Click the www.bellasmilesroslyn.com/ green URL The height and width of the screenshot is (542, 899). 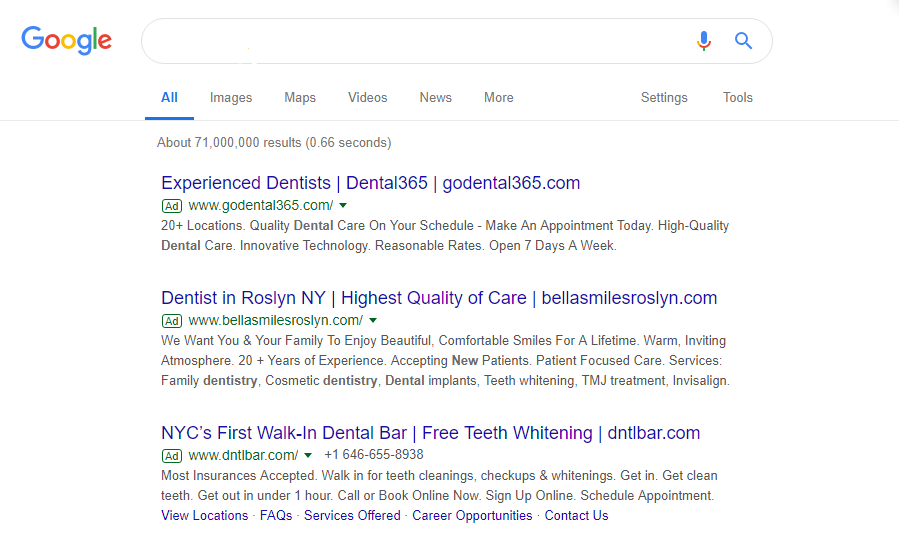276,321
